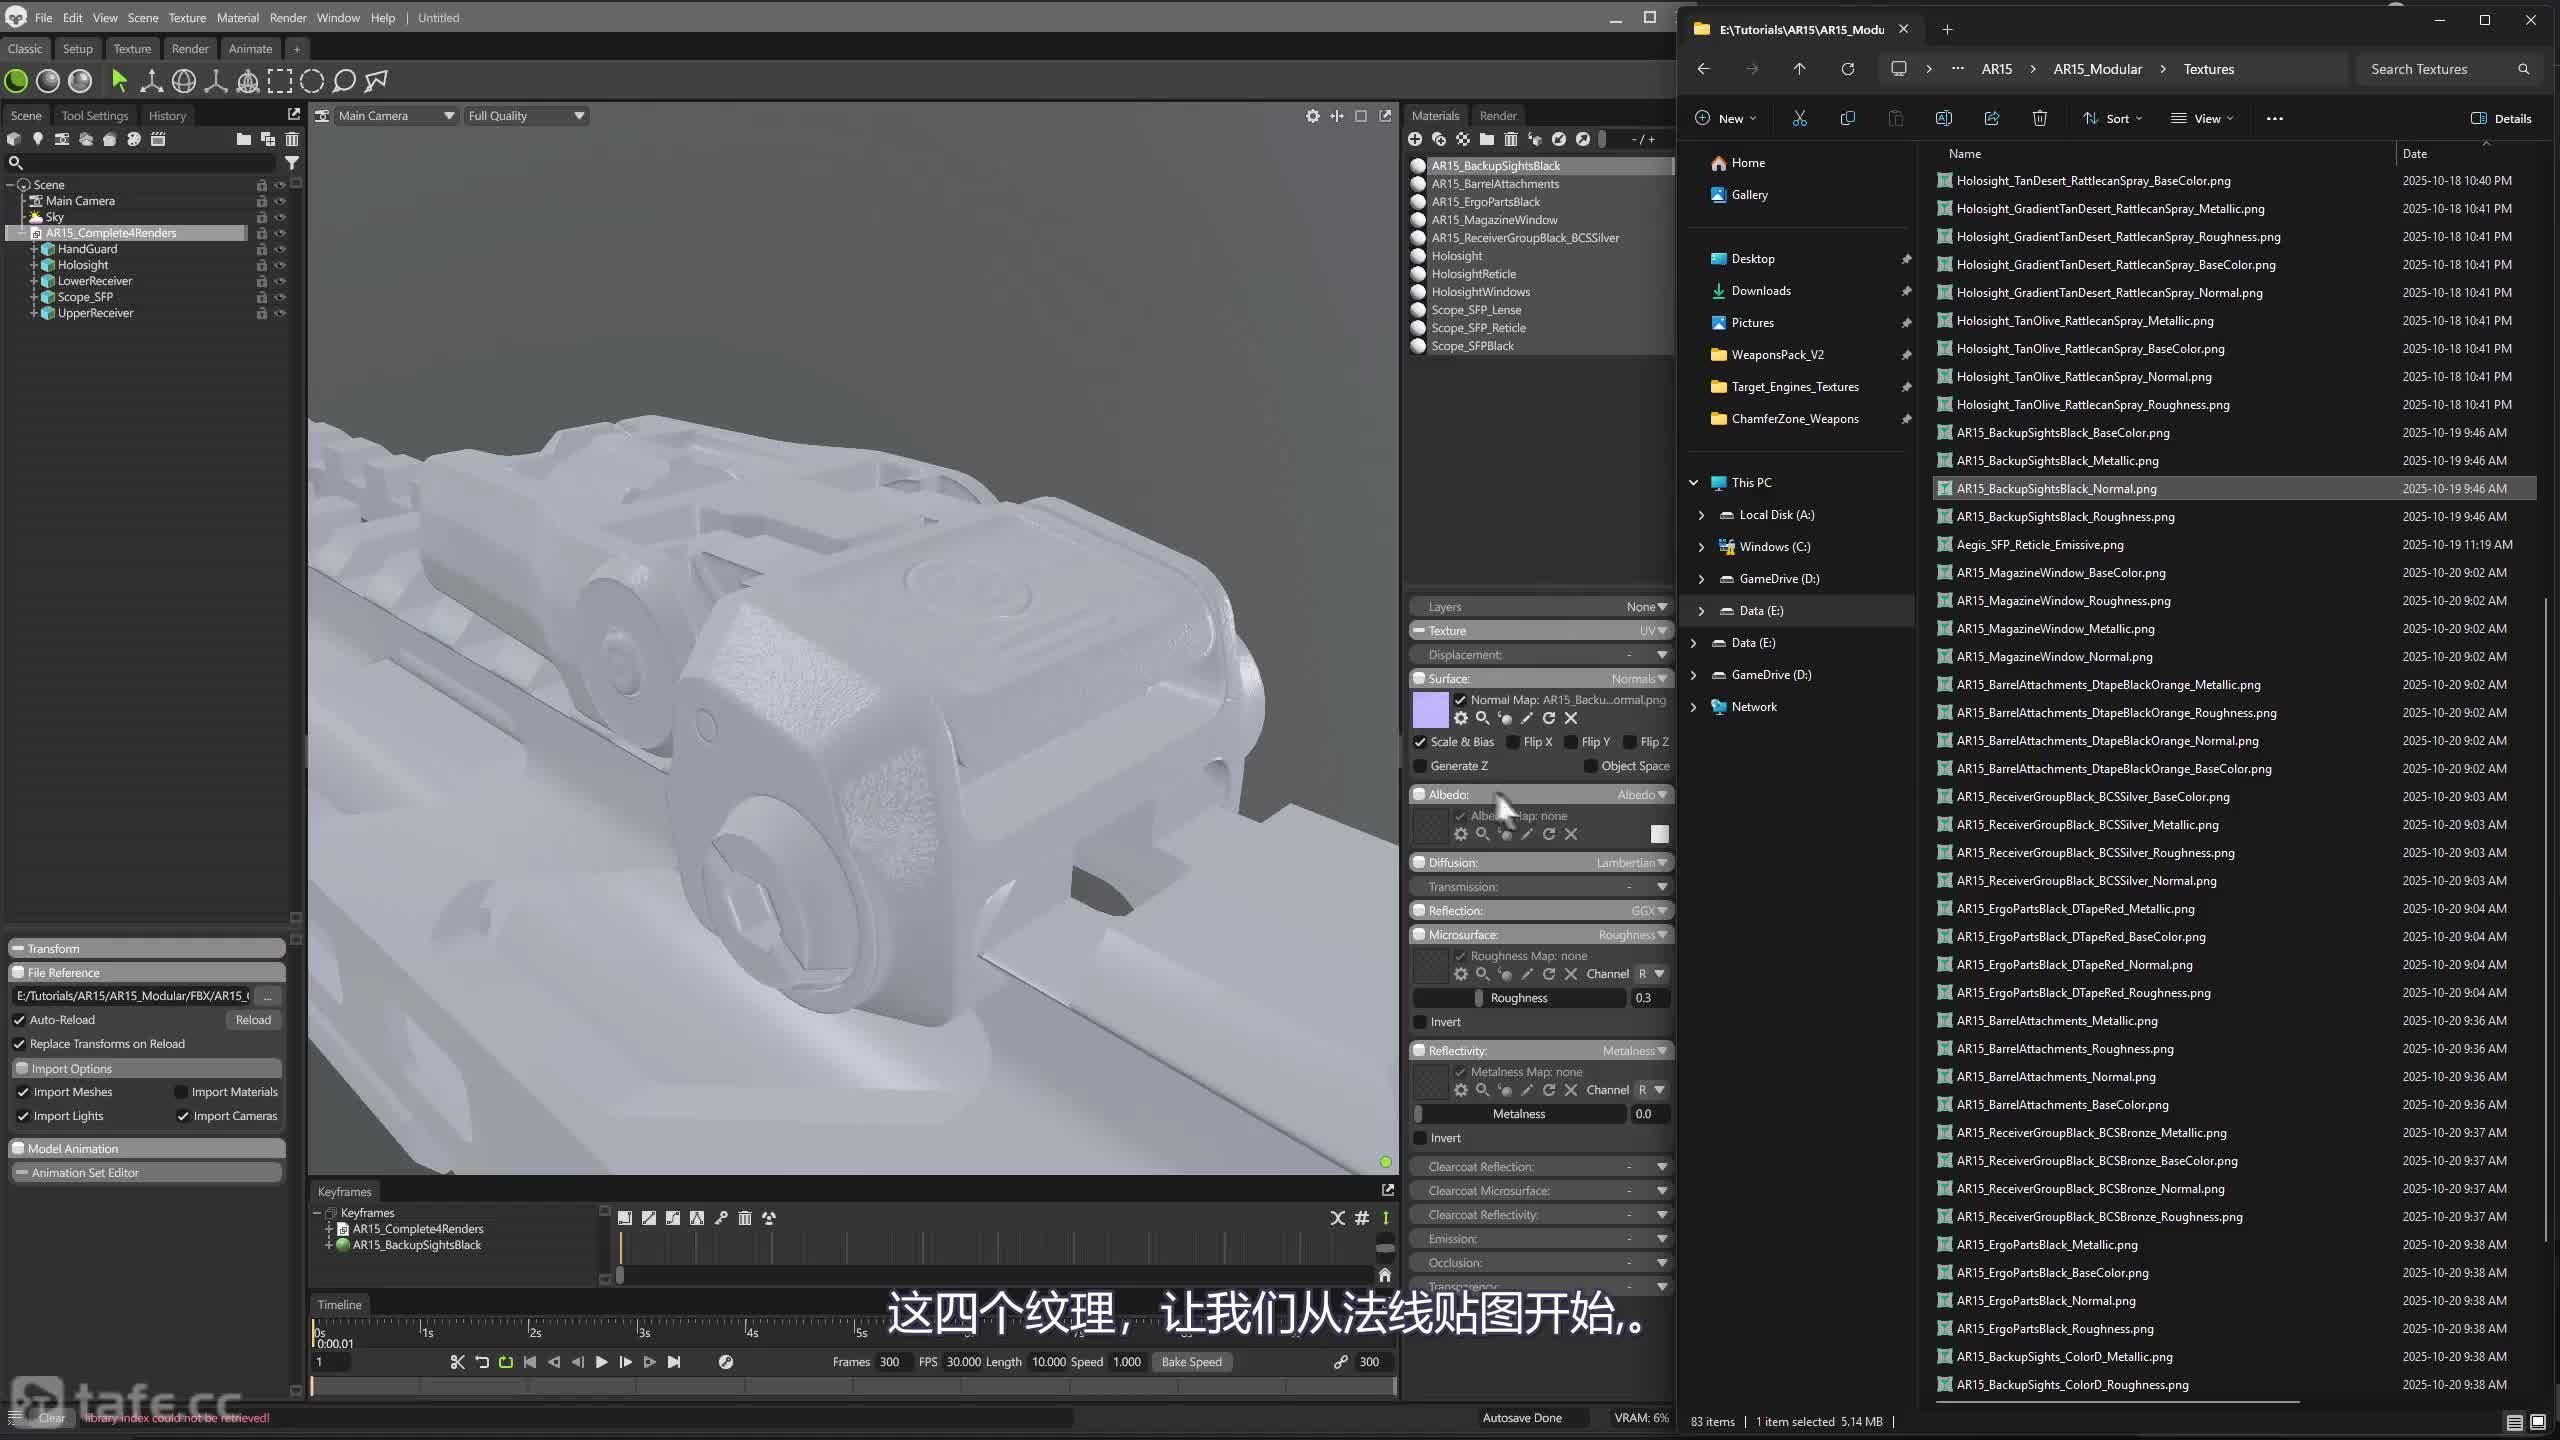Viewport: 2560px width, 1440px height.
Task: Switch to the Animate workspace tab
Action: 250,48
